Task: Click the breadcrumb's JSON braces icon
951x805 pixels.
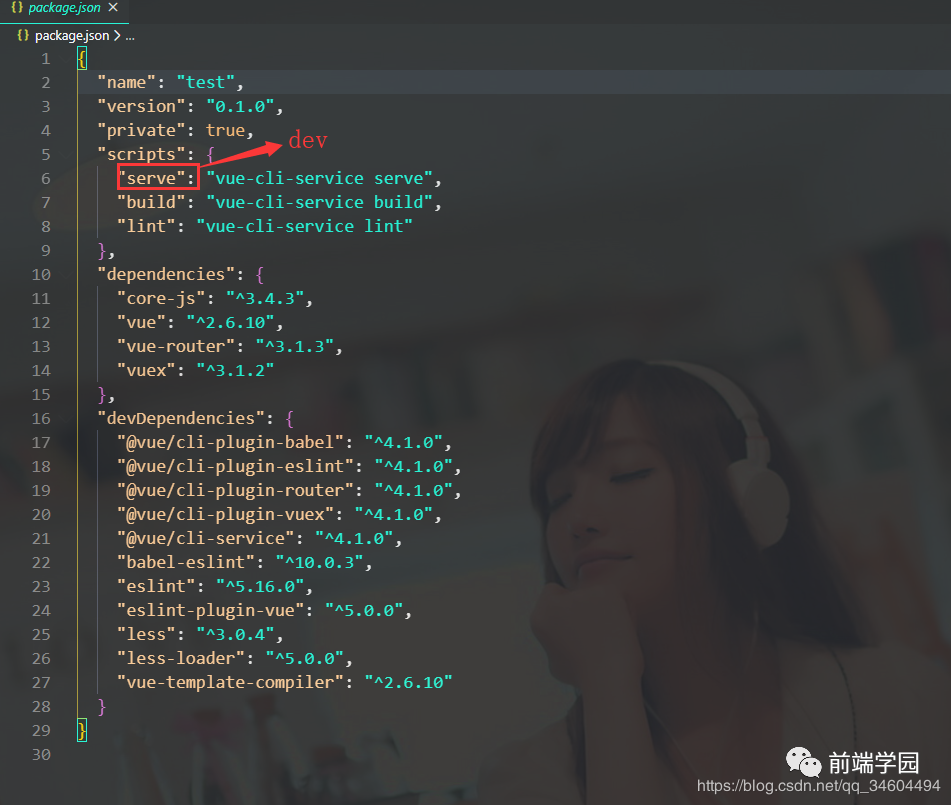Action: 22,35
